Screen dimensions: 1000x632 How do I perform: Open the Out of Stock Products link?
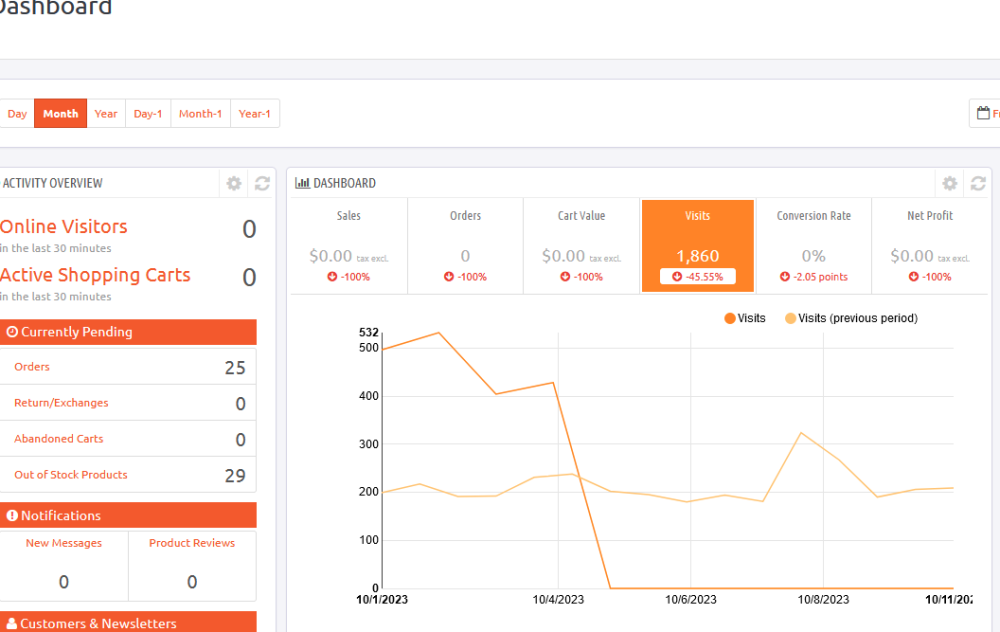(x=71, y=475)
